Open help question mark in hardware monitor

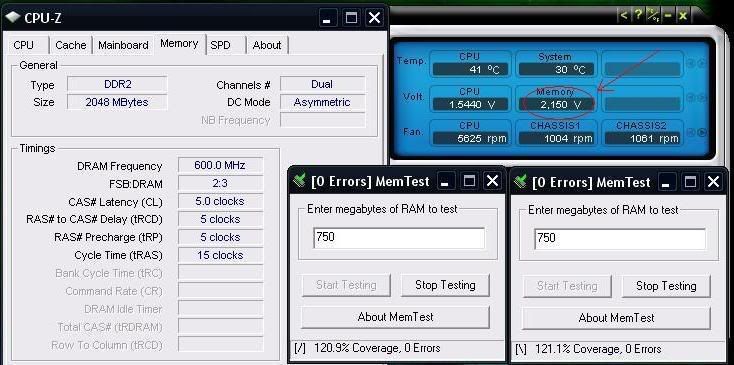click(x=639, y=15)
